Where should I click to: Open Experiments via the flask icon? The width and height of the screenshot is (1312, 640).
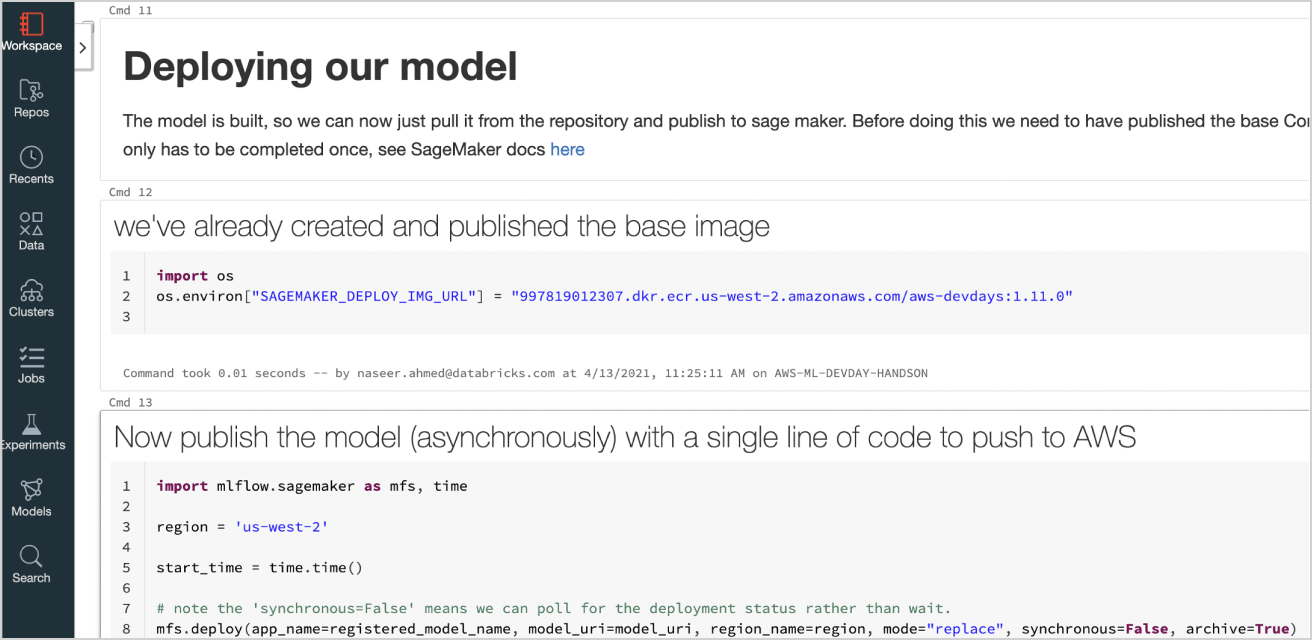[x=31, y=425]
